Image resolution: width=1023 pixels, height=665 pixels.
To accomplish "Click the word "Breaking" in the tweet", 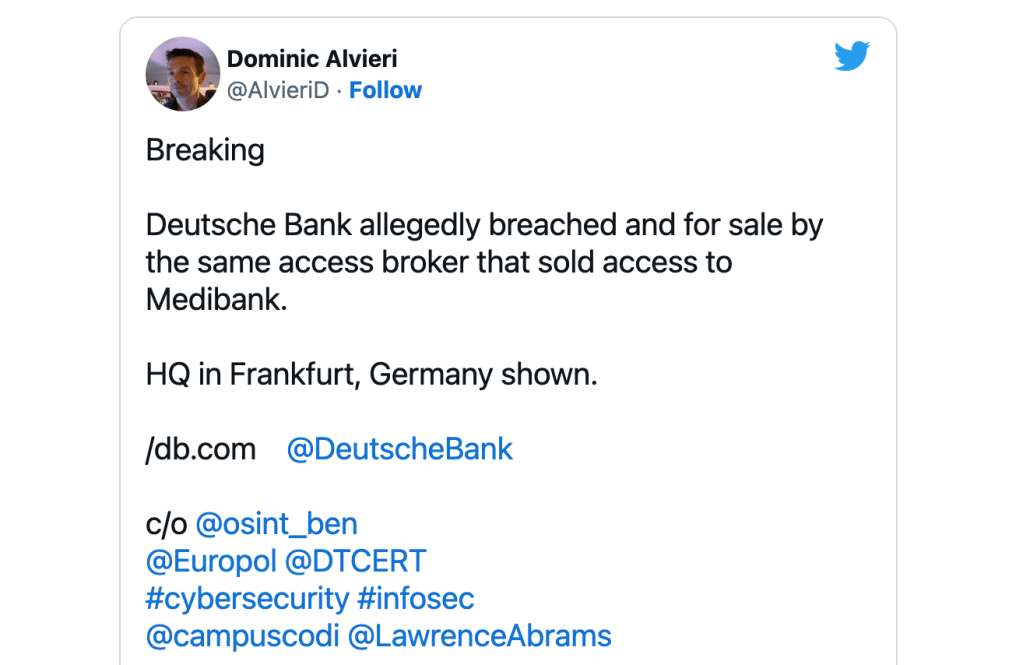I will coord(205,150).
